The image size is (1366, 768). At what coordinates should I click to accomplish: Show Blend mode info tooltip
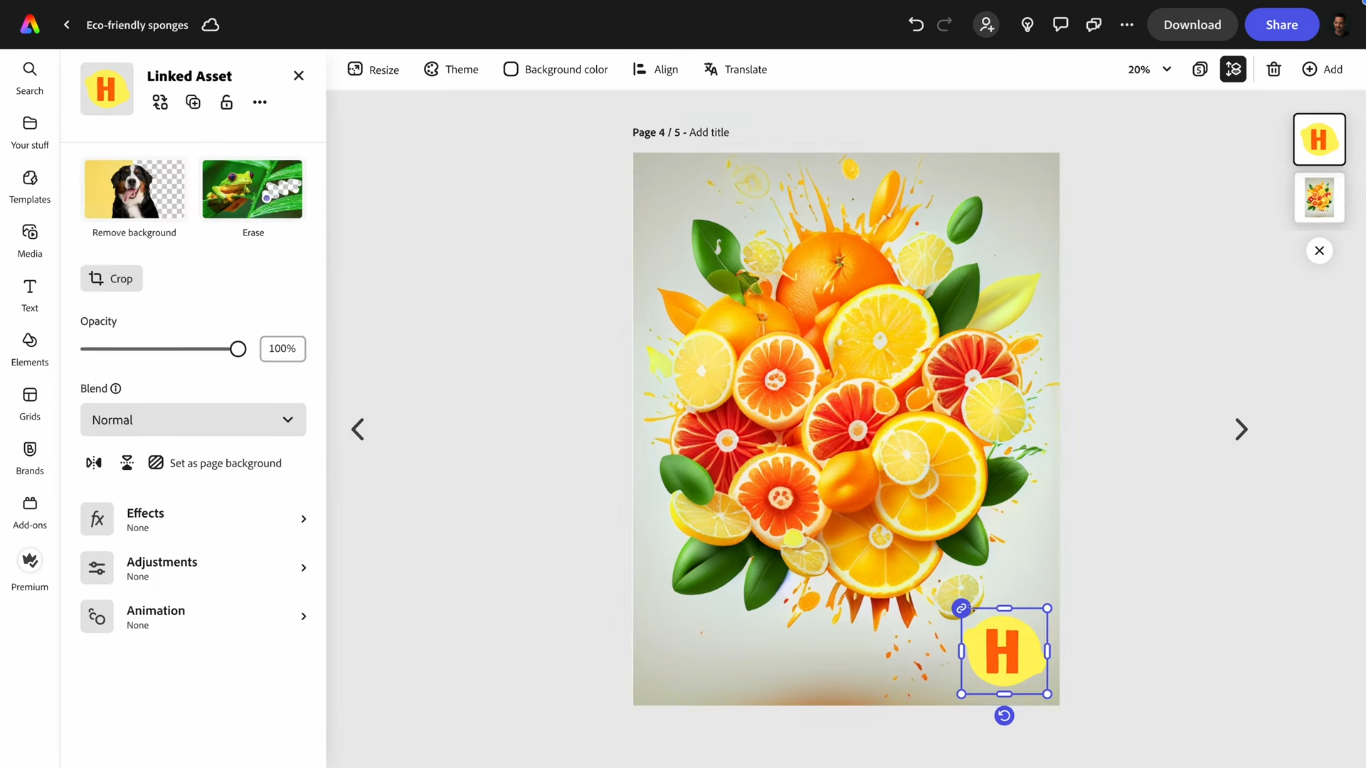[x=116, y=389]
